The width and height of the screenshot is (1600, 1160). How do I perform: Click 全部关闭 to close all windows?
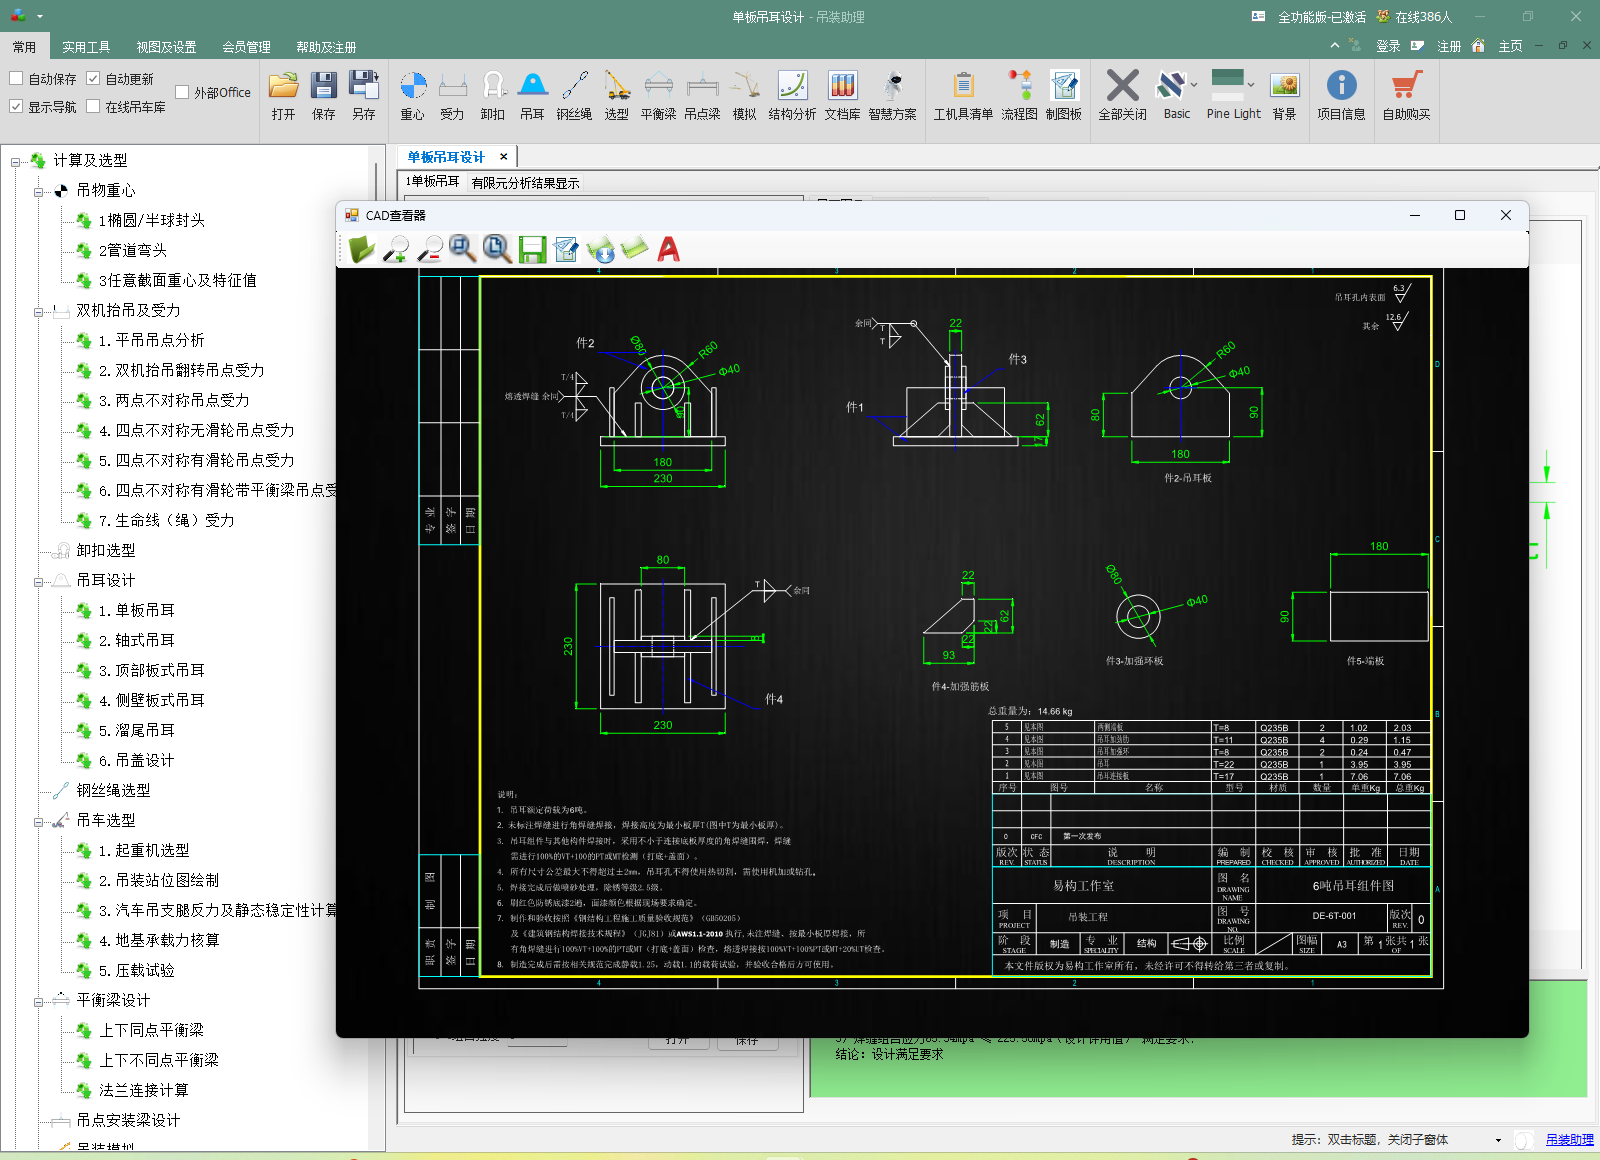pyautogui.click(x=1123, y=96)
